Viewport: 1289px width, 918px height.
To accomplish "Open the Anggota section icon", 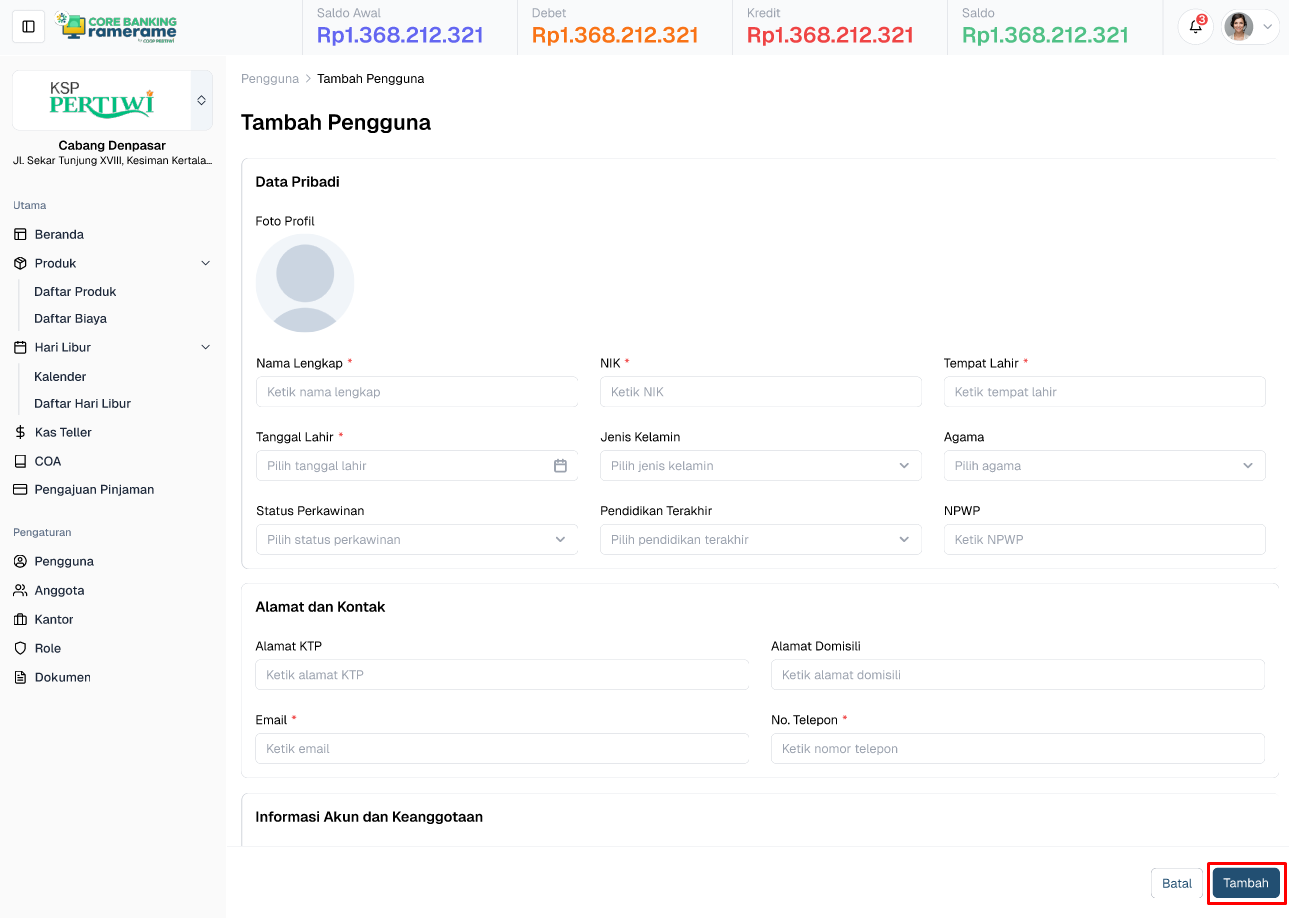I will [x=20, y=590].
